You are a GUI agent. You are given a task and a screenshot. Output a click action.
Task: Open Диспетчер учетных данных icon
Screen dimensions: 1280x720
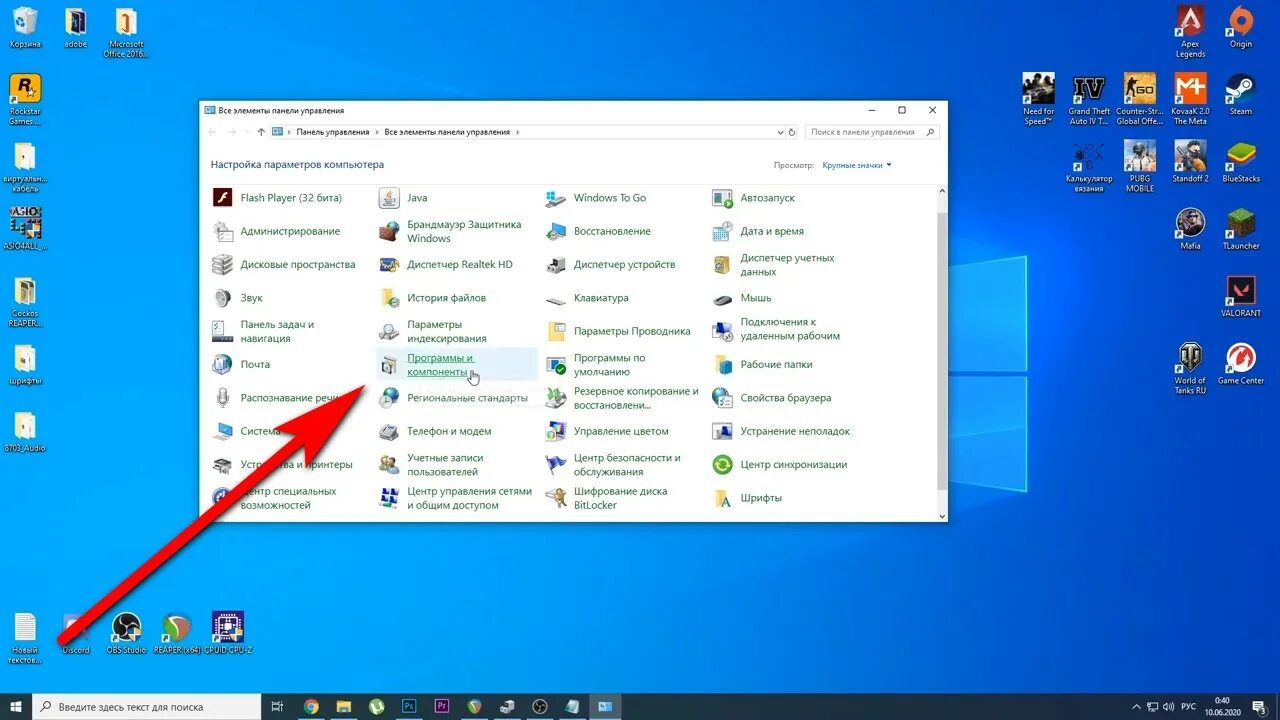click(722, 265)
